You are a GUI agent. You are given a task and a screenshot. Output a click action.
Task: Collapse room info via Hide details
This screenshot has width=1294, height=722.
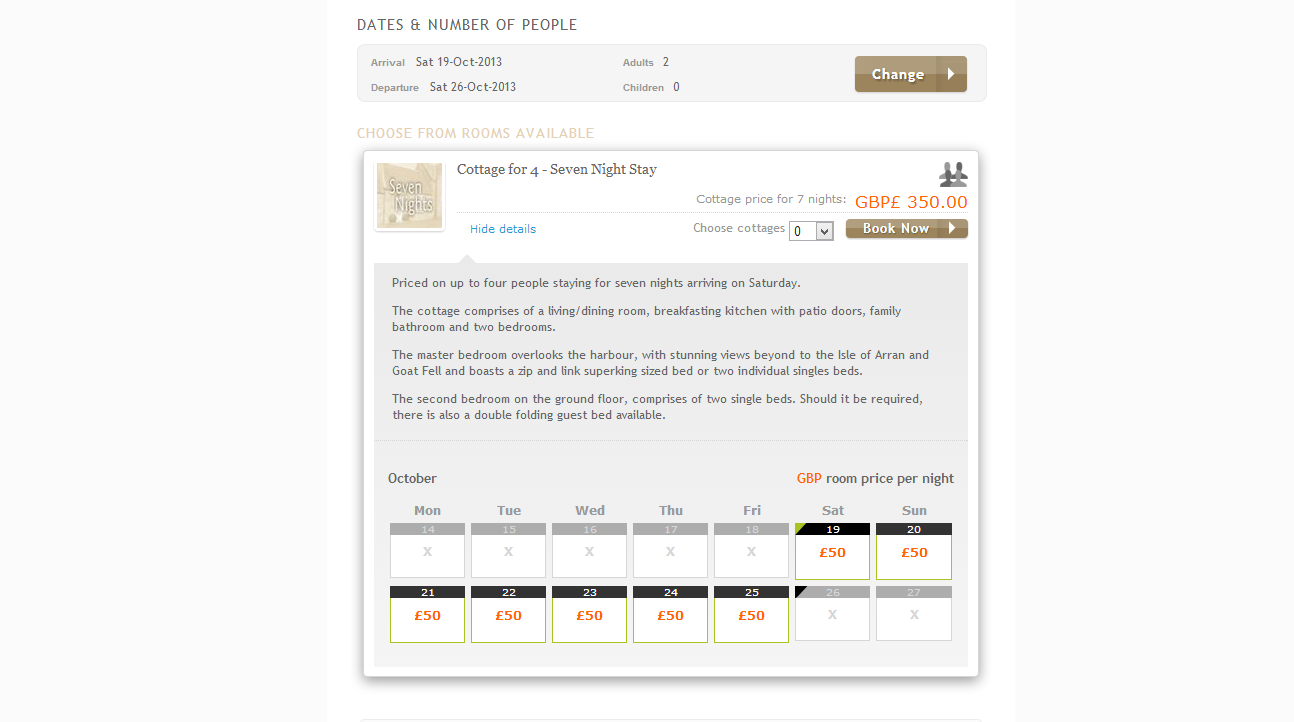coord(503,229)
